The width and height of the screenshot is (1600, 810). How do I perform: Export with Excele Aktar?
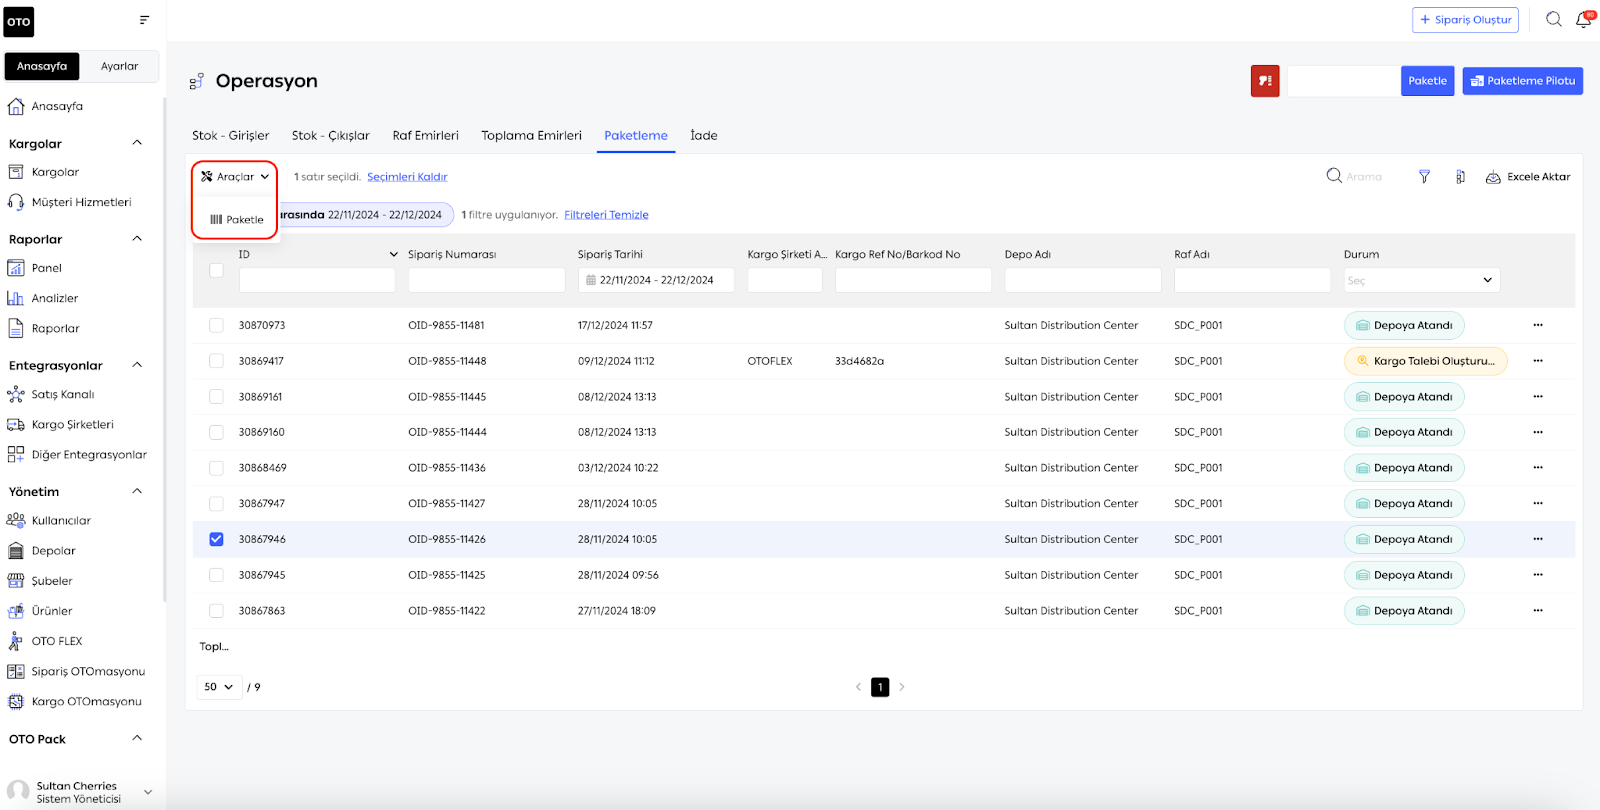pyautogui.click(x=1527, y=177)
